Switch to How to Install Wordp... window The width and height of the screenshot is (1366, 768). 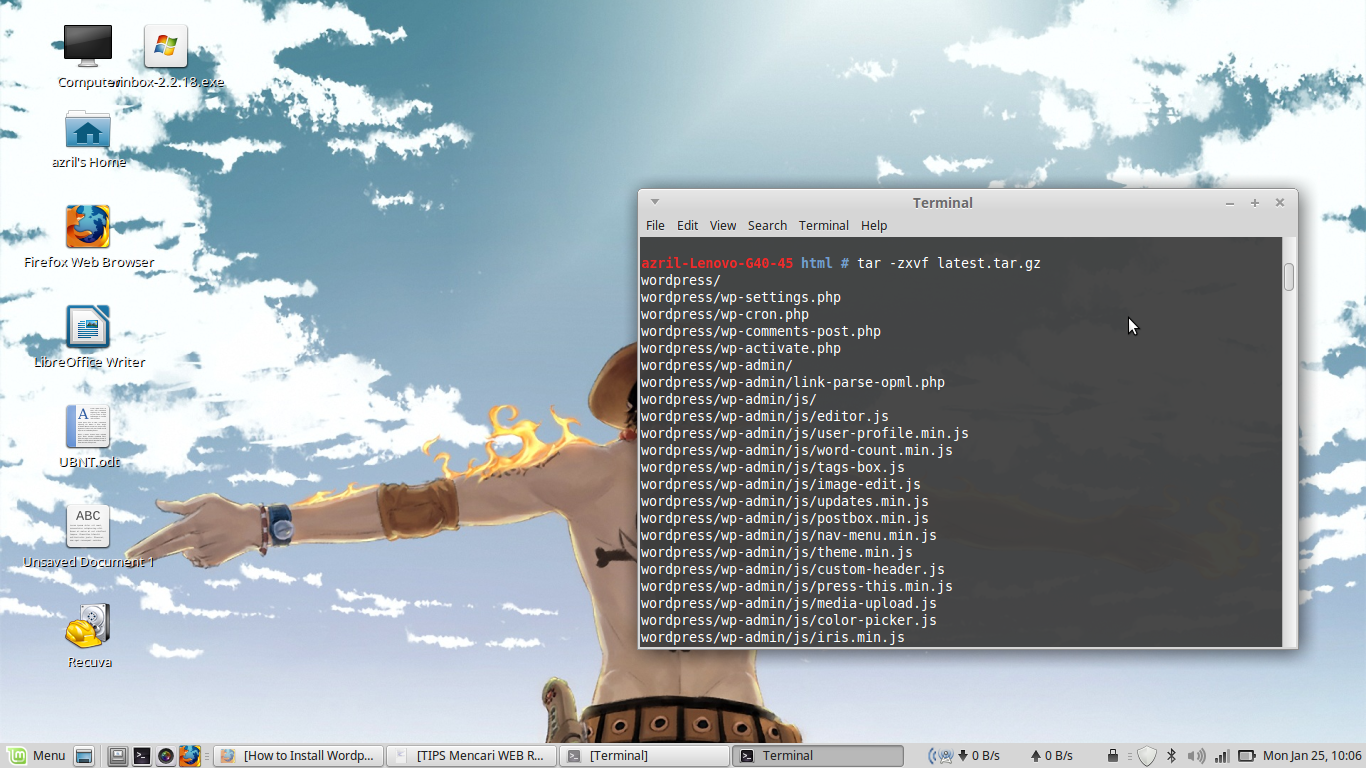(x=298, y=756)
